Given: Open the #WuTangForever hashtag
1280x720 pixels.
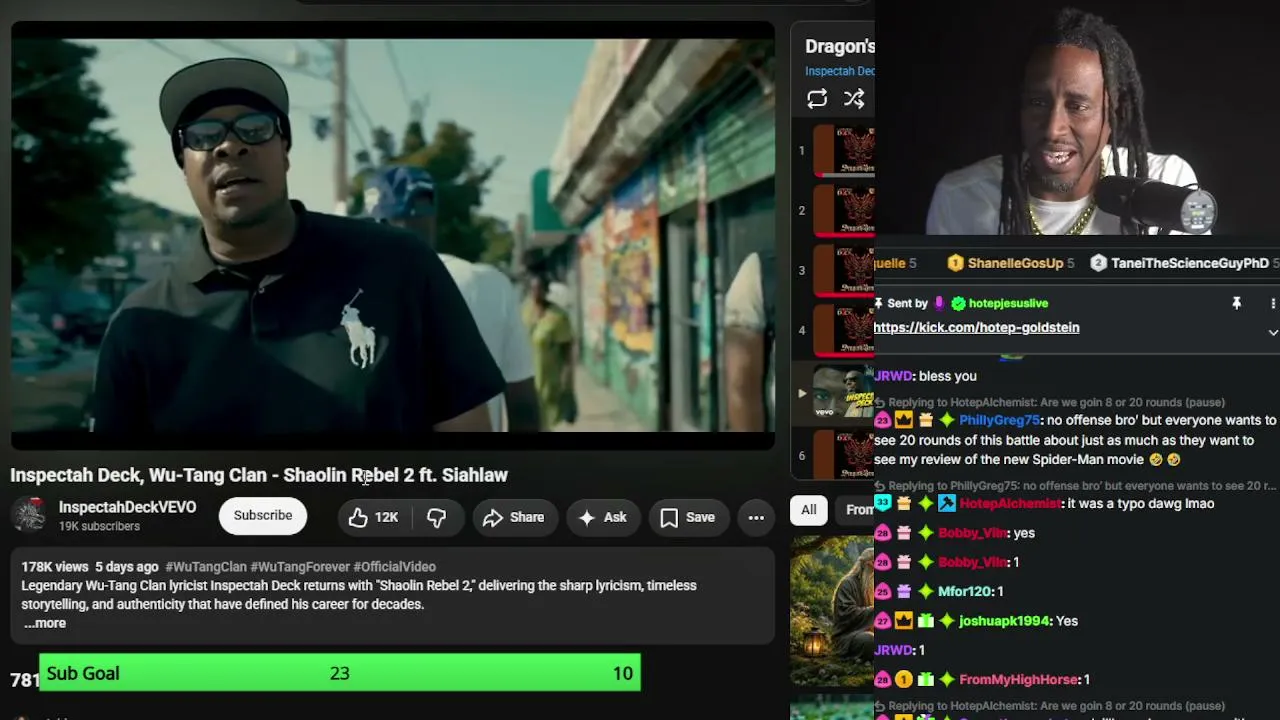Looking at the screenshot, I should click(300, 567).
